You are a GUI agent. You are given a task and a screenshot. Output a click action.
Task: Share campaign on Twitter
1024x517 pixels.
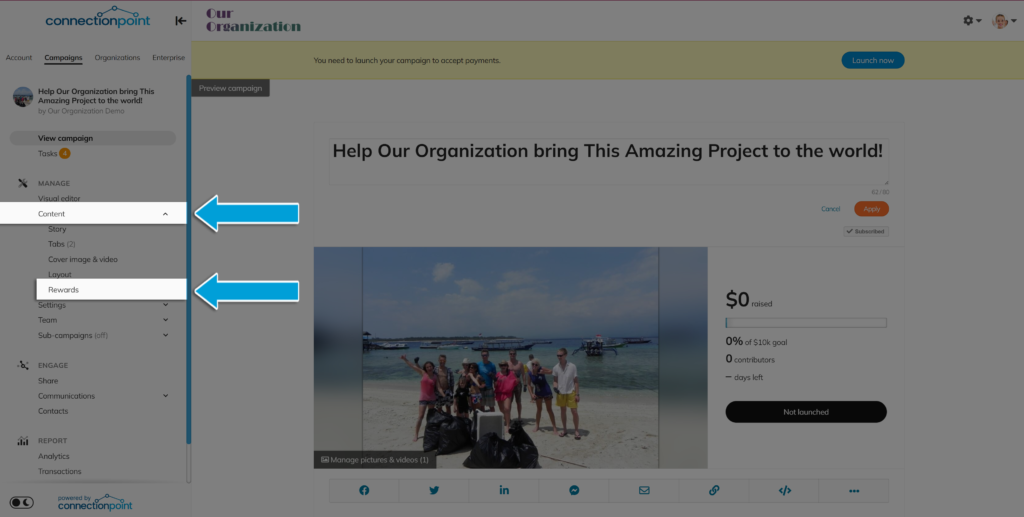434,490
